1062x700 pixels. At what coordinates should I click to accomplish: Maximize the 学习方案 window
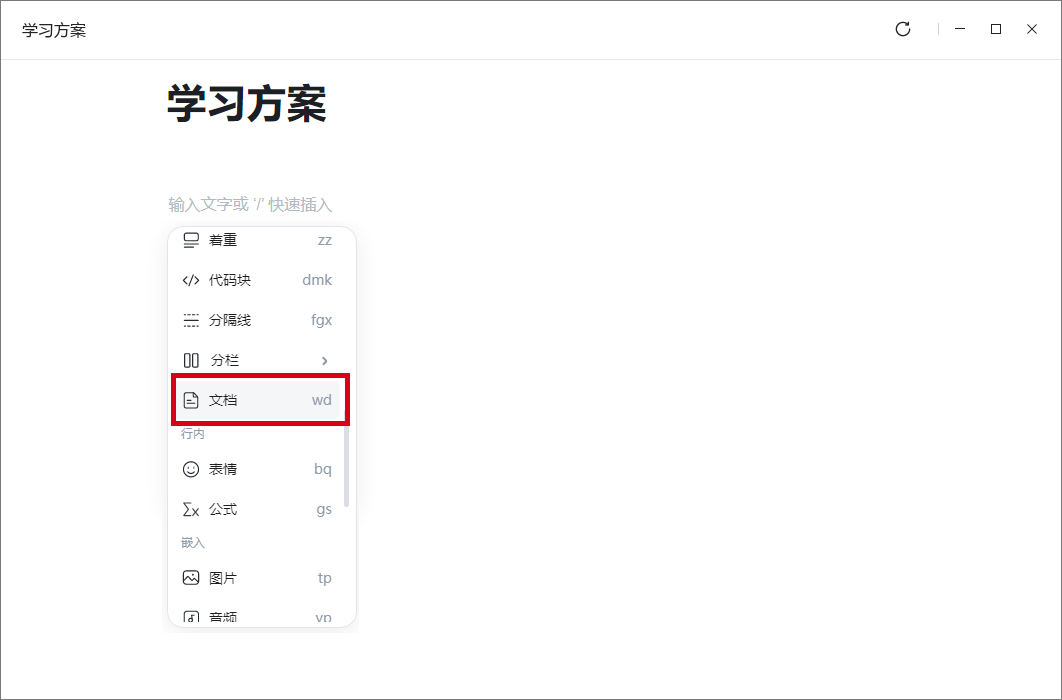pyautogui.click(x=996, y=29)
